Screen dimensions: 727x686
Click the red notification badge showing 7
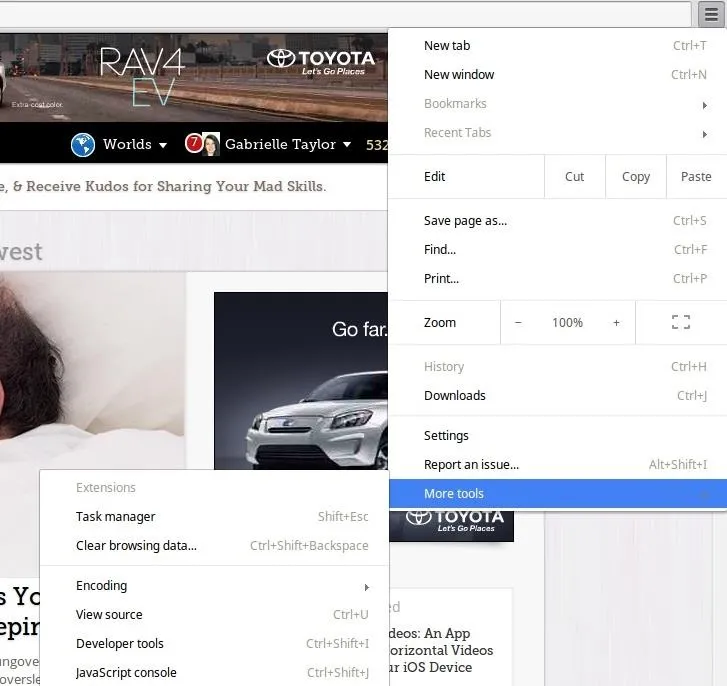pyautogui.click(x=194, y=143)
